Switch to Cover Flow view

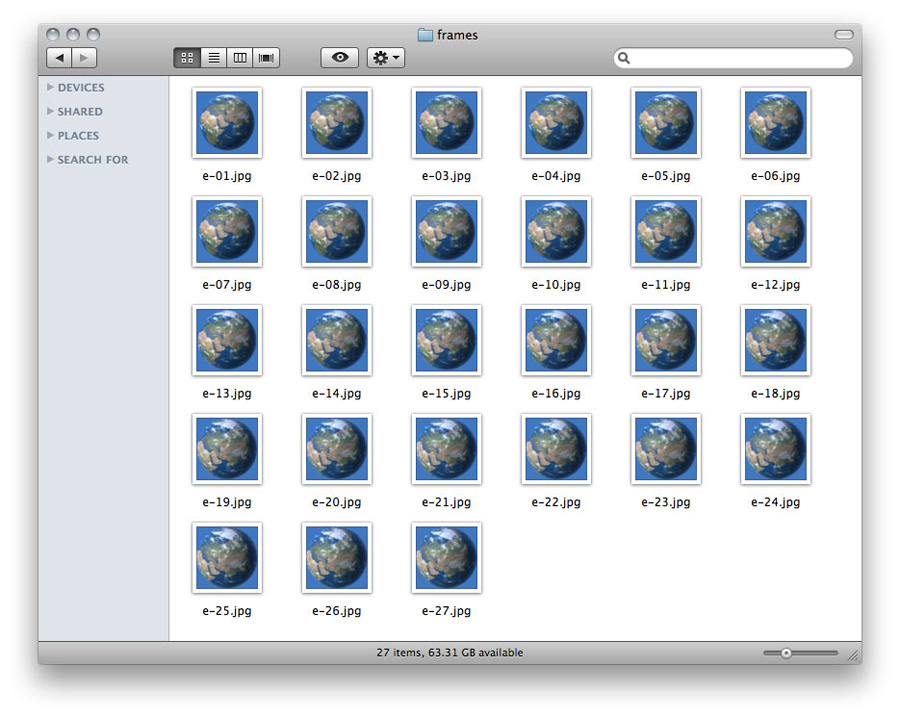point(266,58)
